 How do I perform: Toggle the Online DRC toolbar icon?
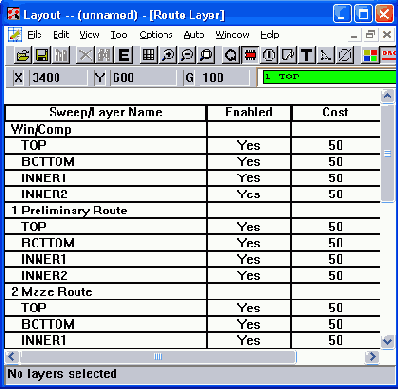tap(389, 55)
